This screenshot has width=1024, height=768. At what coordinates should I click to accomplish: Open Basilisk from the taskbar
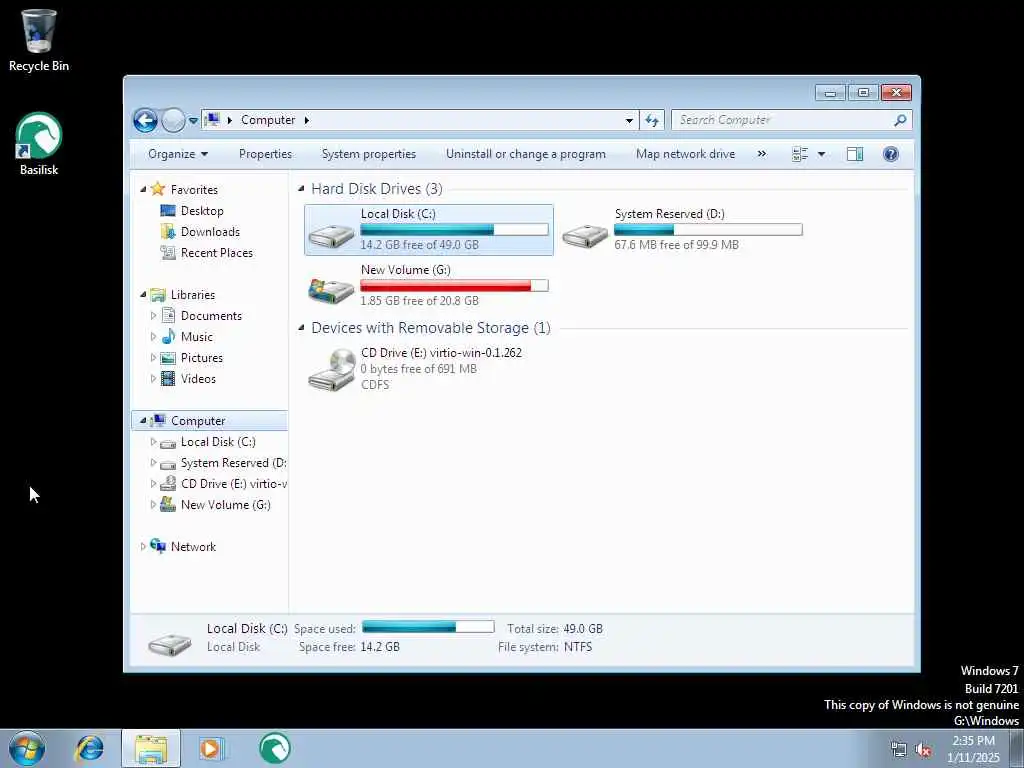274,748
